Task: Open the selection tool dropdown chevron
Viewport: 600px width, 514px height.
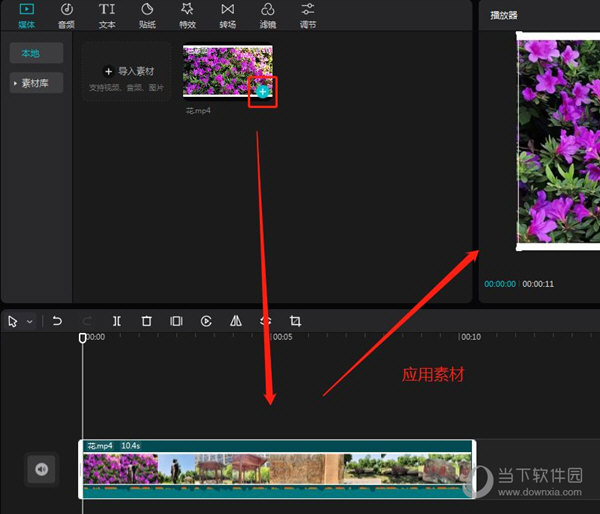Action: 29,321
